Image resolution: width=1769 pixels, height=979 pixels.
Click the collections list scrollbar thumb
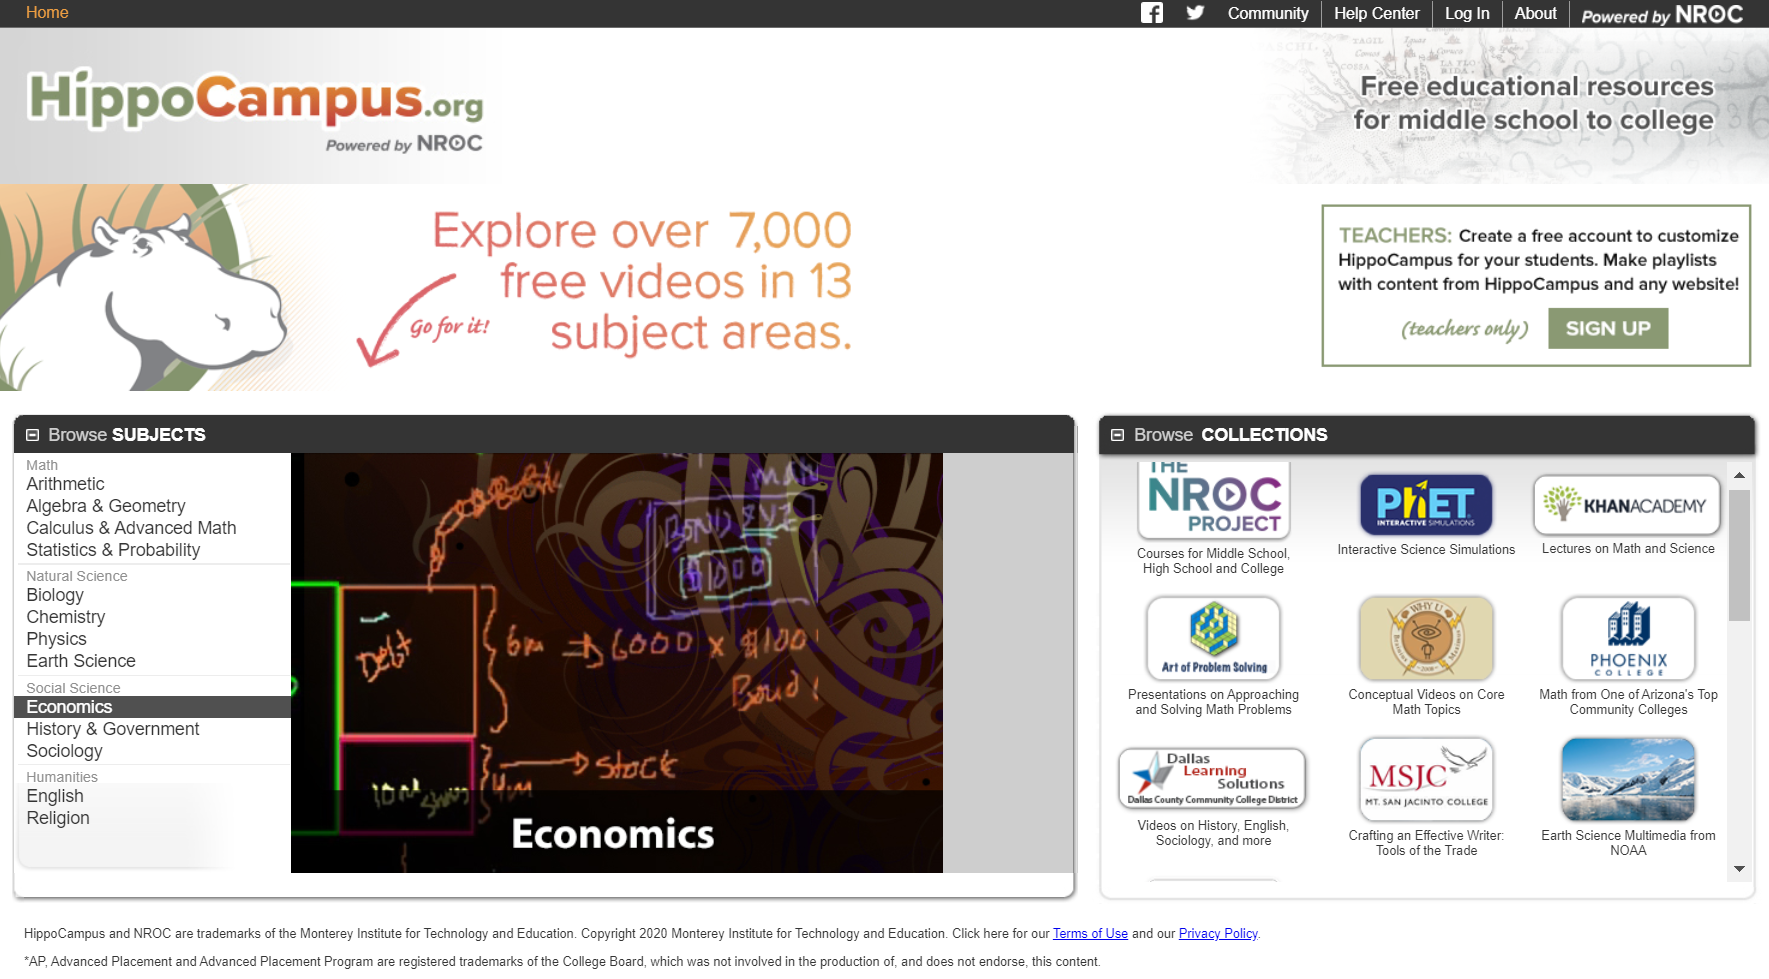pyautogui.click(x=1740, y=555)
